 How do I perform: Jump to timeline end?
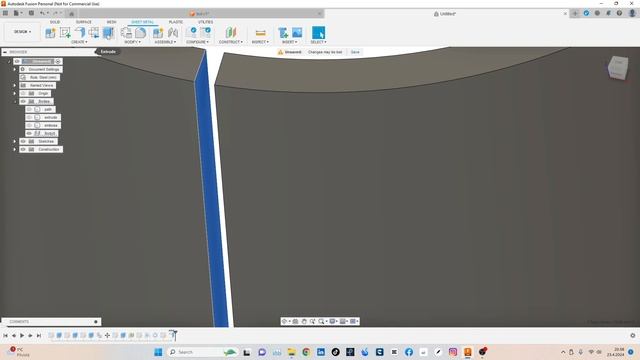(x=39, y=336)
